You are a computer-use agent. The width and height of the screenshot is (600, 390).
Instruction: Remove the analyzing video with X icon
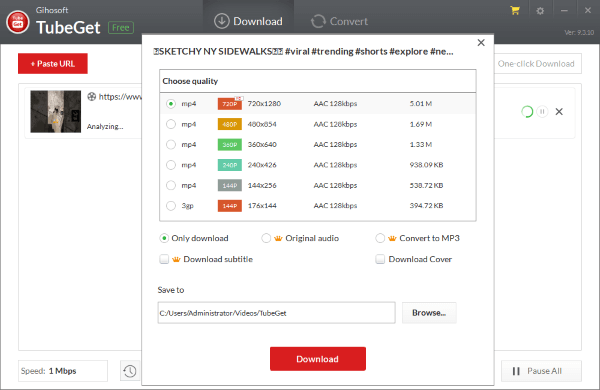pos(559,112)
